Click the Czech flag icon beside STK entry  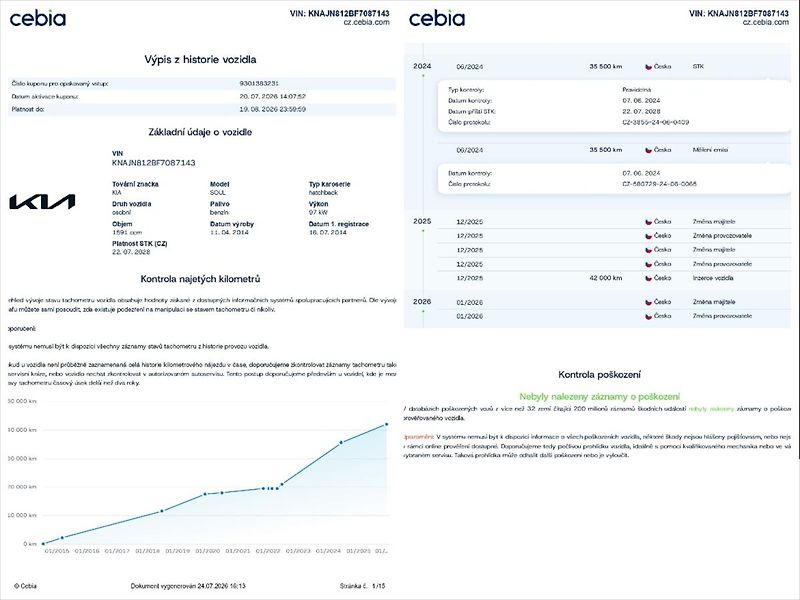tap(648, 67)
